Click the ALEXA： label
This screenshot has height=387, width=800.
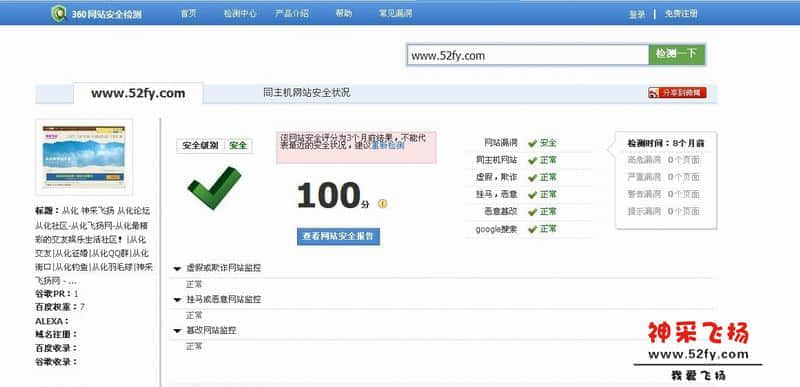click(52, 321)
